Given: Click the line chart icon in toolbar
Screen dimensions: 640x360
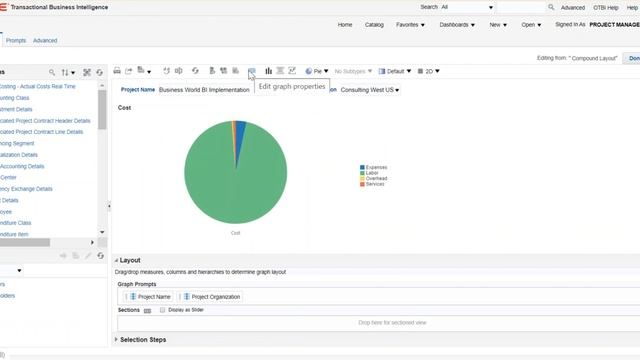Looking at the screenshot, I should (292, 71).
